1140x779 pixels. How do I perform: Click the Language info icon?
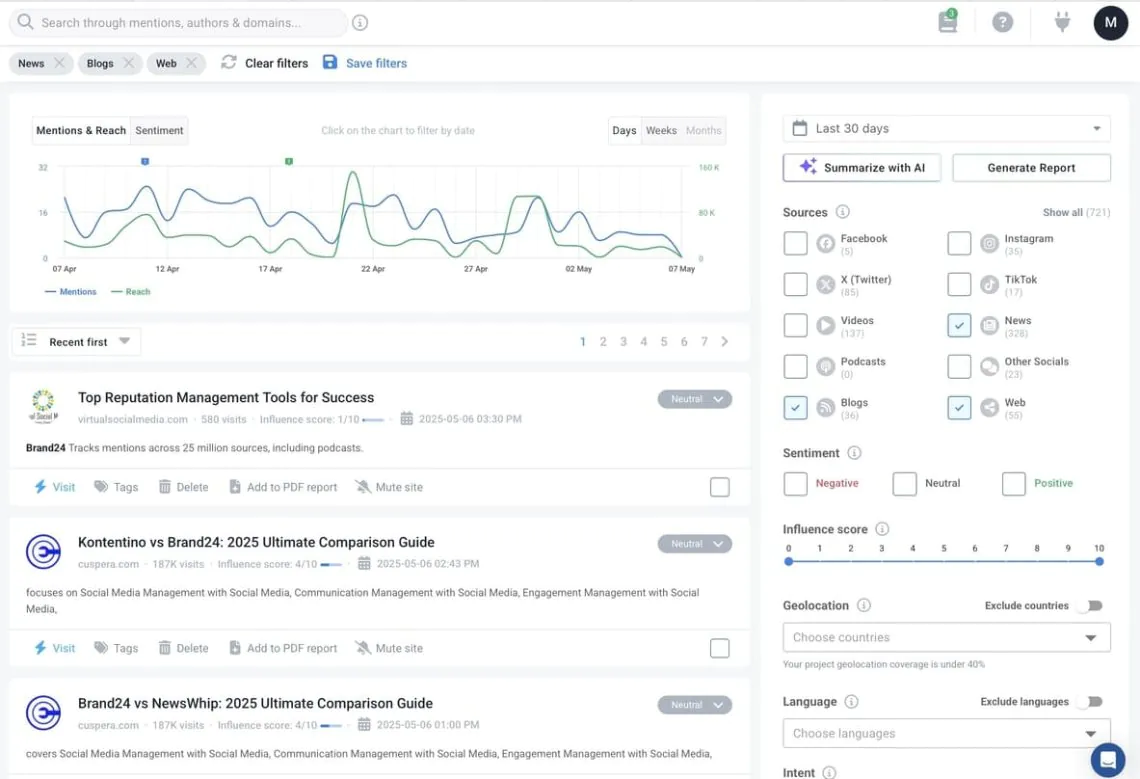tap(851, 701)
